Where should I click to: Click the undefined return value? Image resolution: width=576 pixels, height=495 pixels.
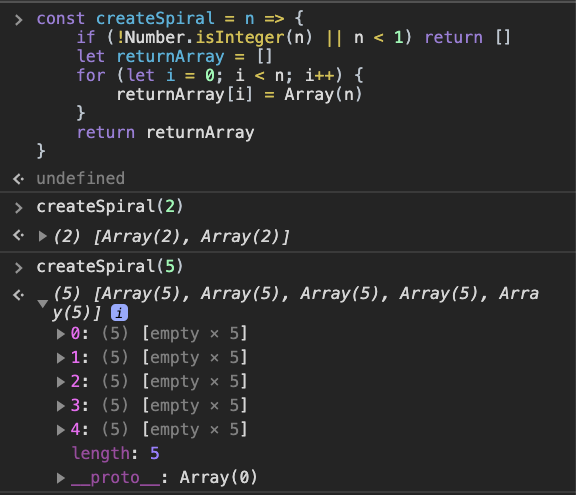click(80, 178)
